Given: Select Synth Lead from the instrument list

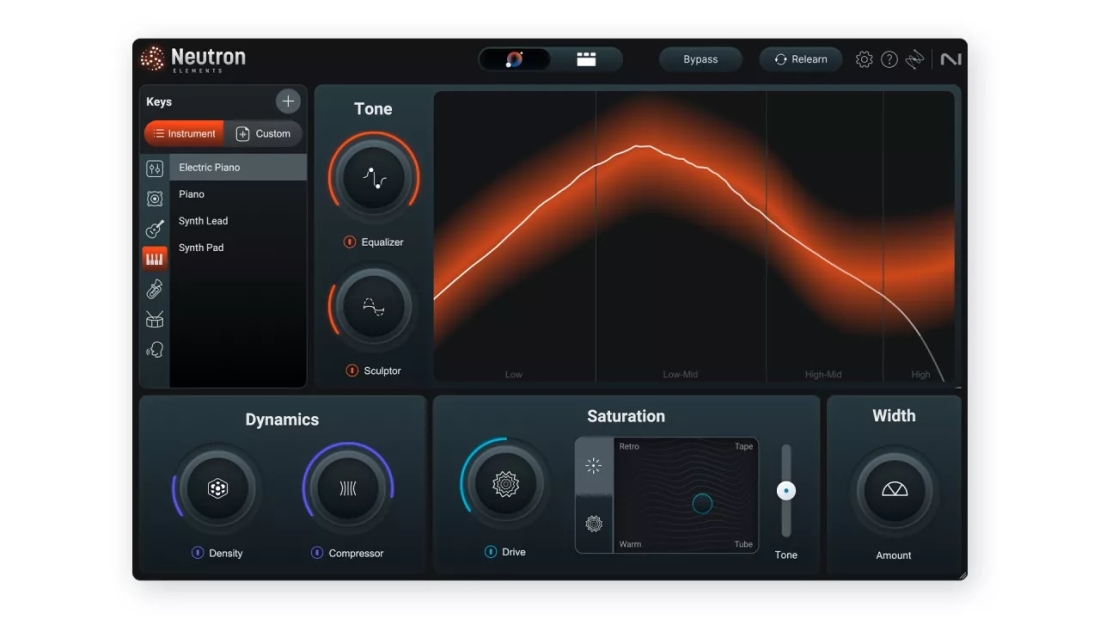Looking at the screenshot, I should tap(203, 221).
